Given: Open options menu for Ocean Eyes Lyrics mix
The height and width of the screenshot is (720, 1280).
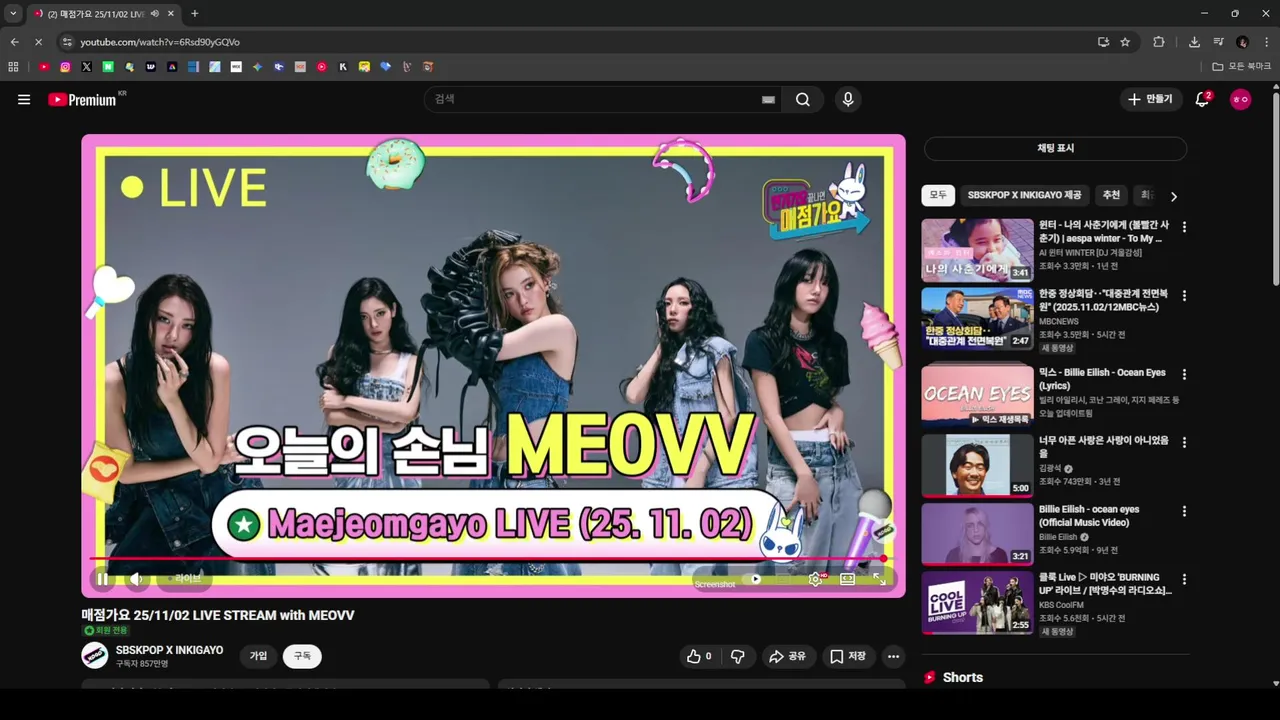Looking at the screenshot, I should pos(1184,374).
